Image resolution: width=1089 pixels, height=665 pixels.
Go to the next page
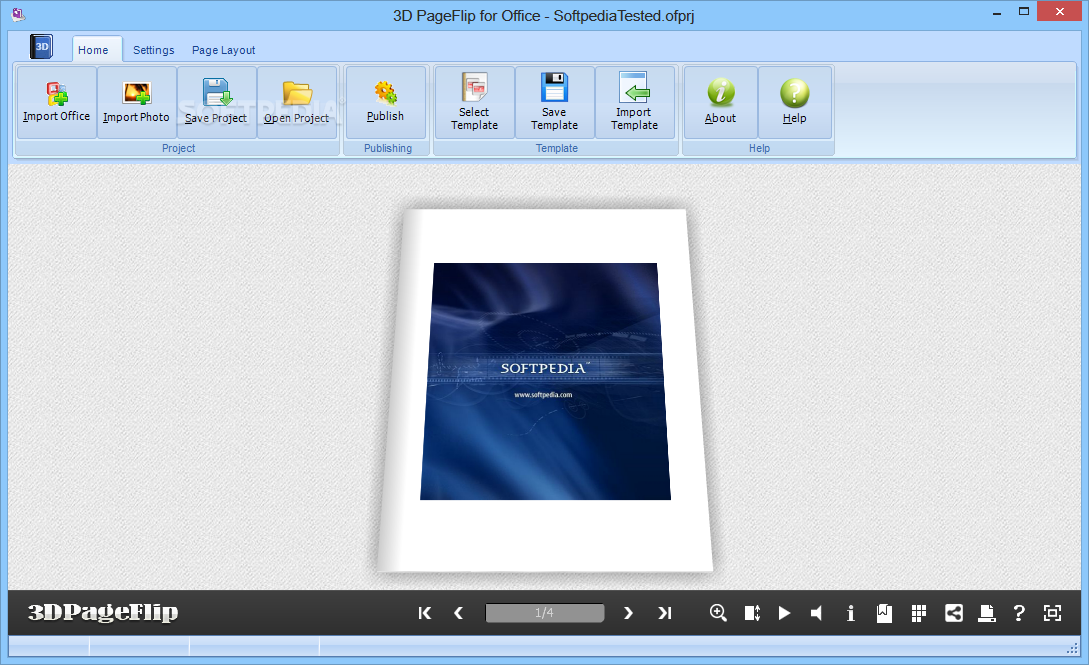pyautogui.click(x=629, y=613)
